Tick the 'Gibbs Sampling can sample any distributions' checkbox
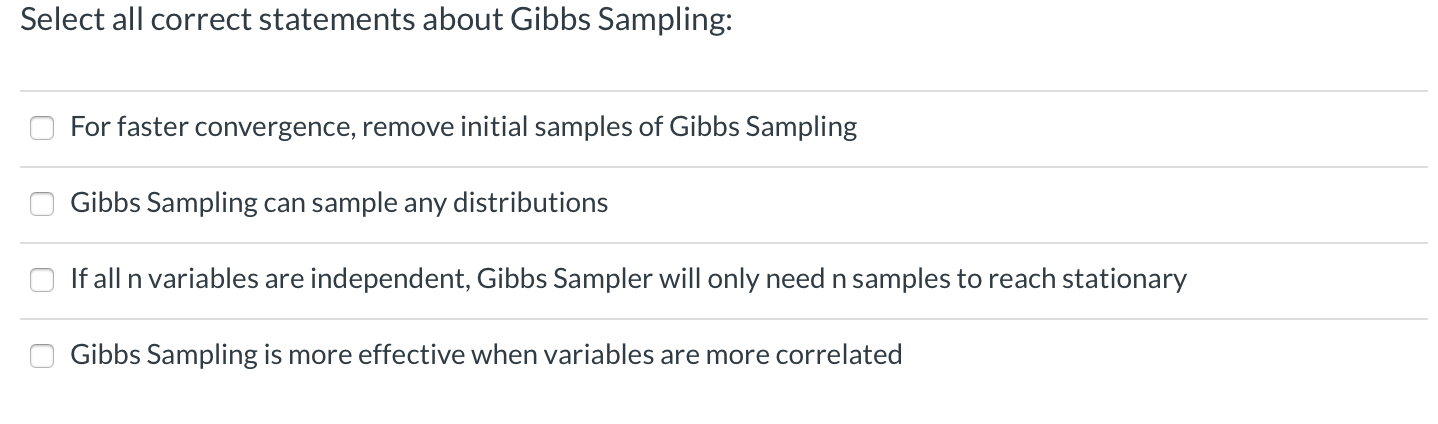This screenshot has width=1438, height=424. coord(42,204)
